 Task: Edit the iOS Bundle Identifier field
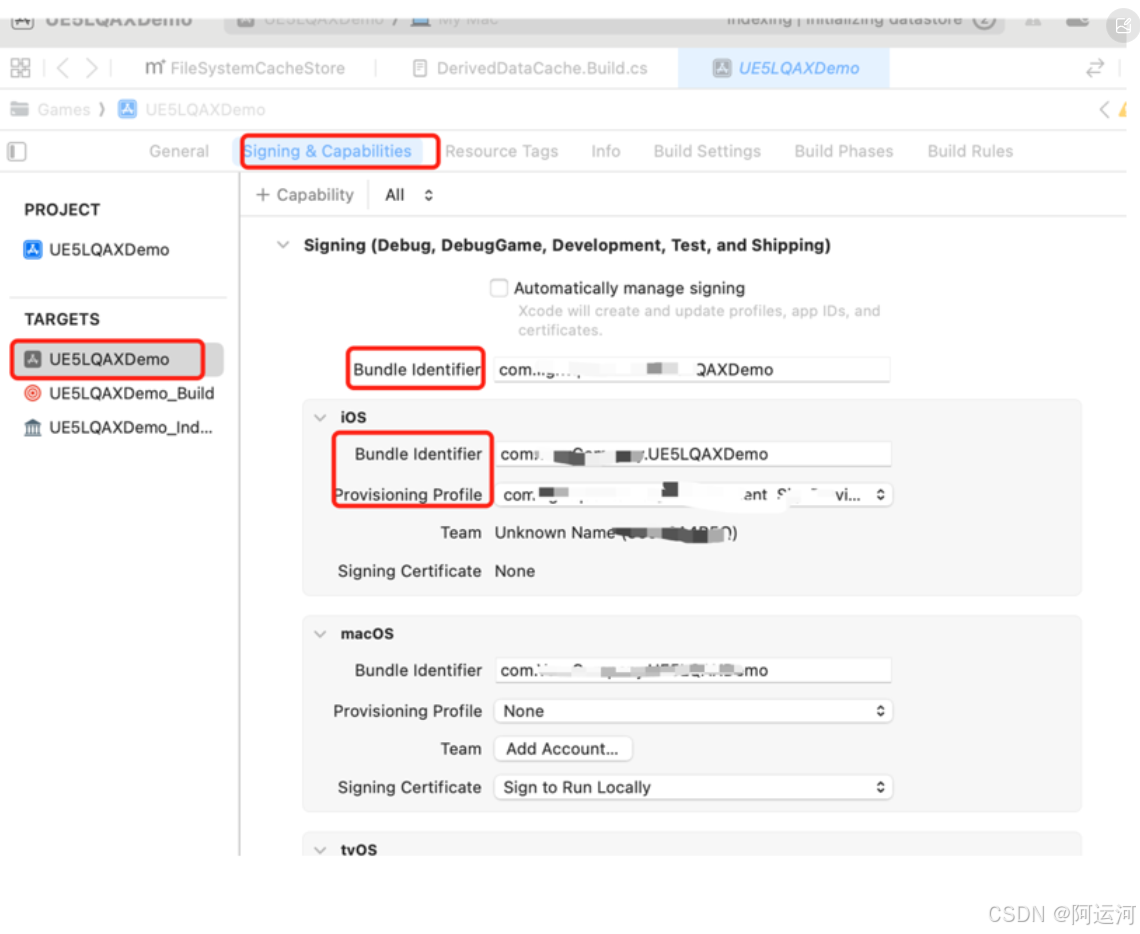pyautogui.click(x=694, y=454)
